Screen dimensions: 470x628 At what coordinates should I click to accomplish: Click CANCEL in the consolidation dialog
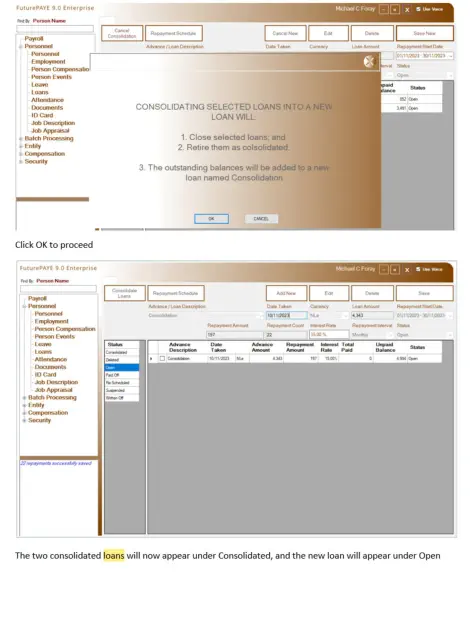tap(261, 219)
